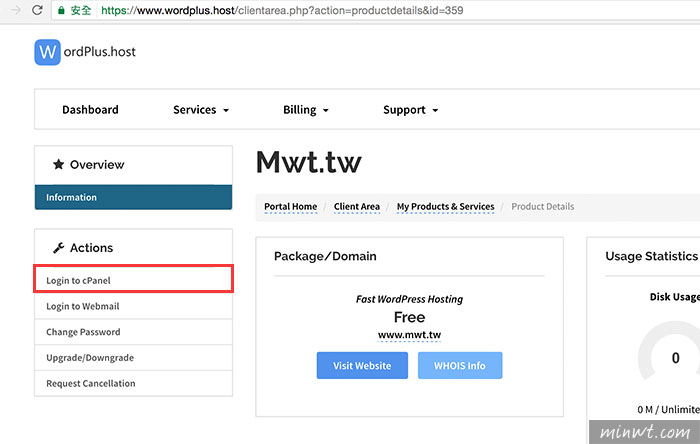
Task: Expand the Support dropdown menu
Action: pyautogui.click(x=411, y=110)
